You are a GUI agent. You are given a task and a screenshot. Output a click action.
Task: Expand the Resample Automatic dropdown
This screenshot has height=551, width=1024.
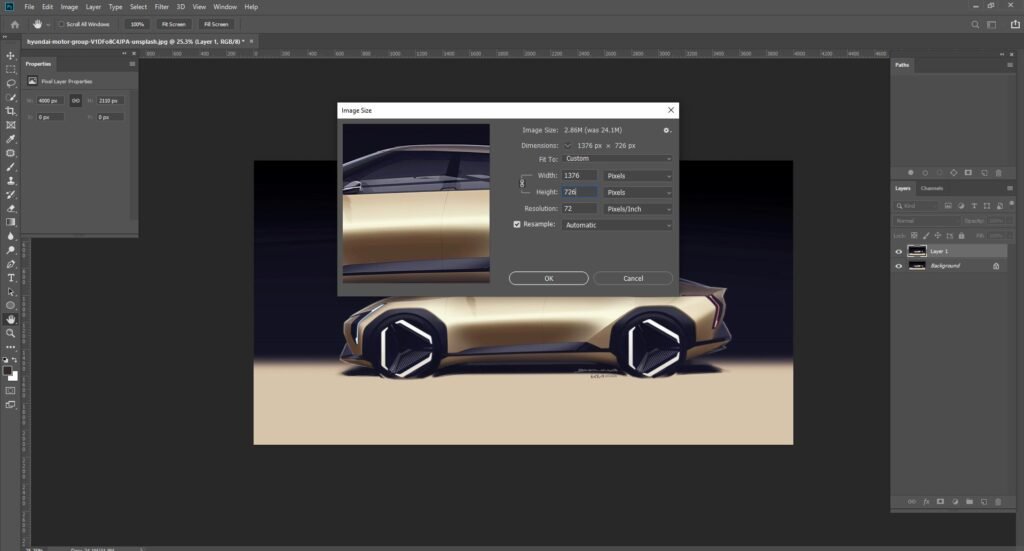617,225
